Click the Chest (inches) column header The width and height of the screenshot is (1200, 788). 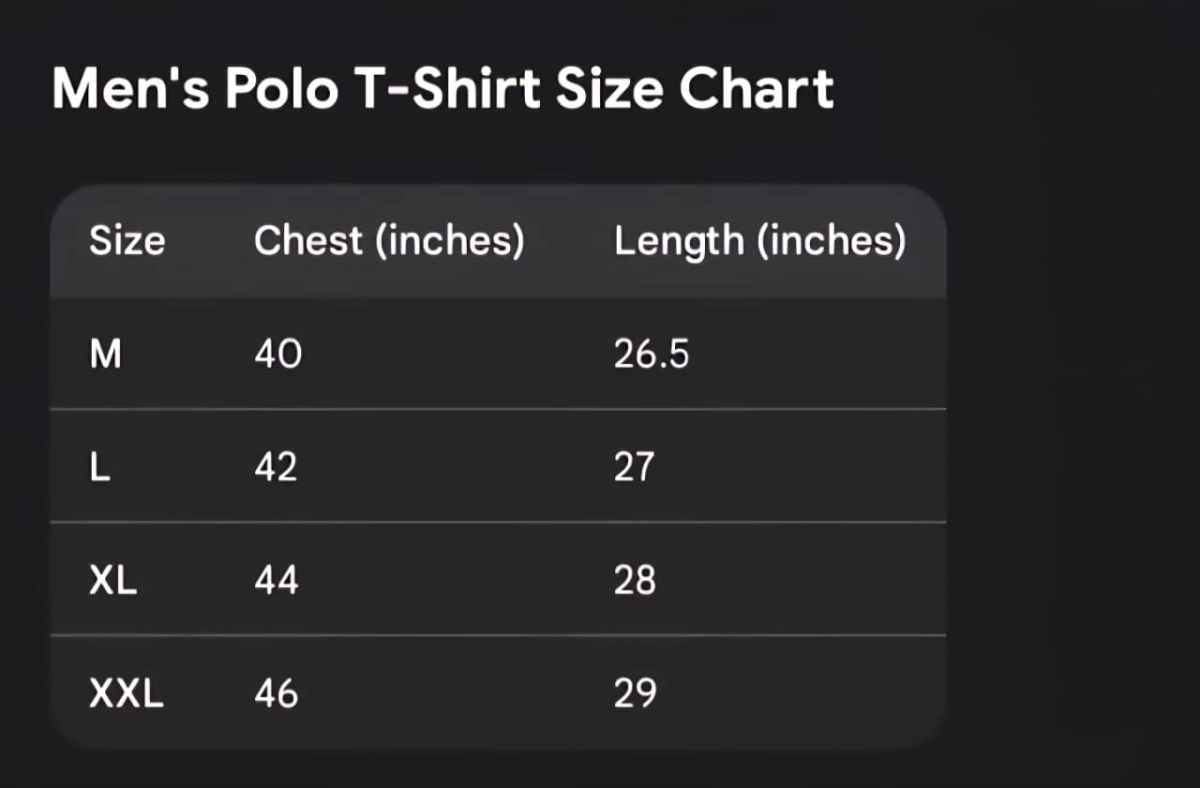389,241
